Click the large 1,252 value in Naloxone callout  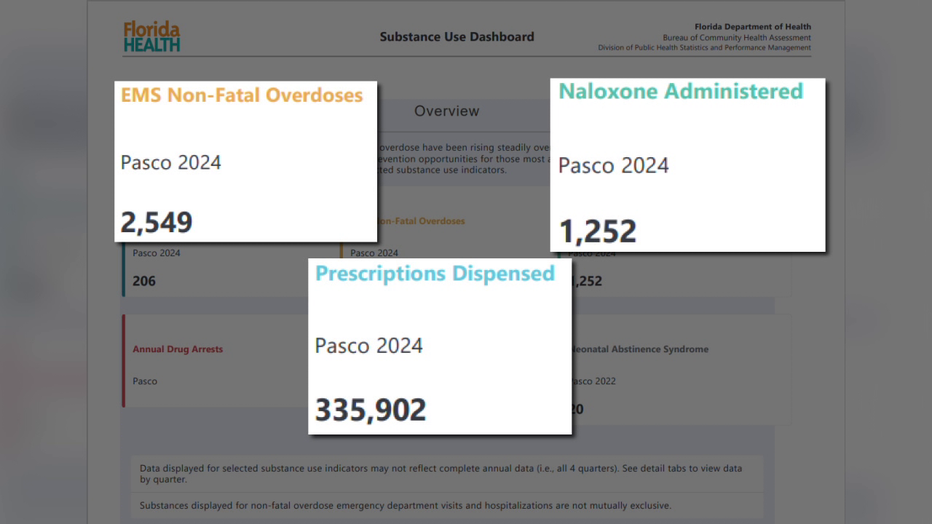[598, 232]
